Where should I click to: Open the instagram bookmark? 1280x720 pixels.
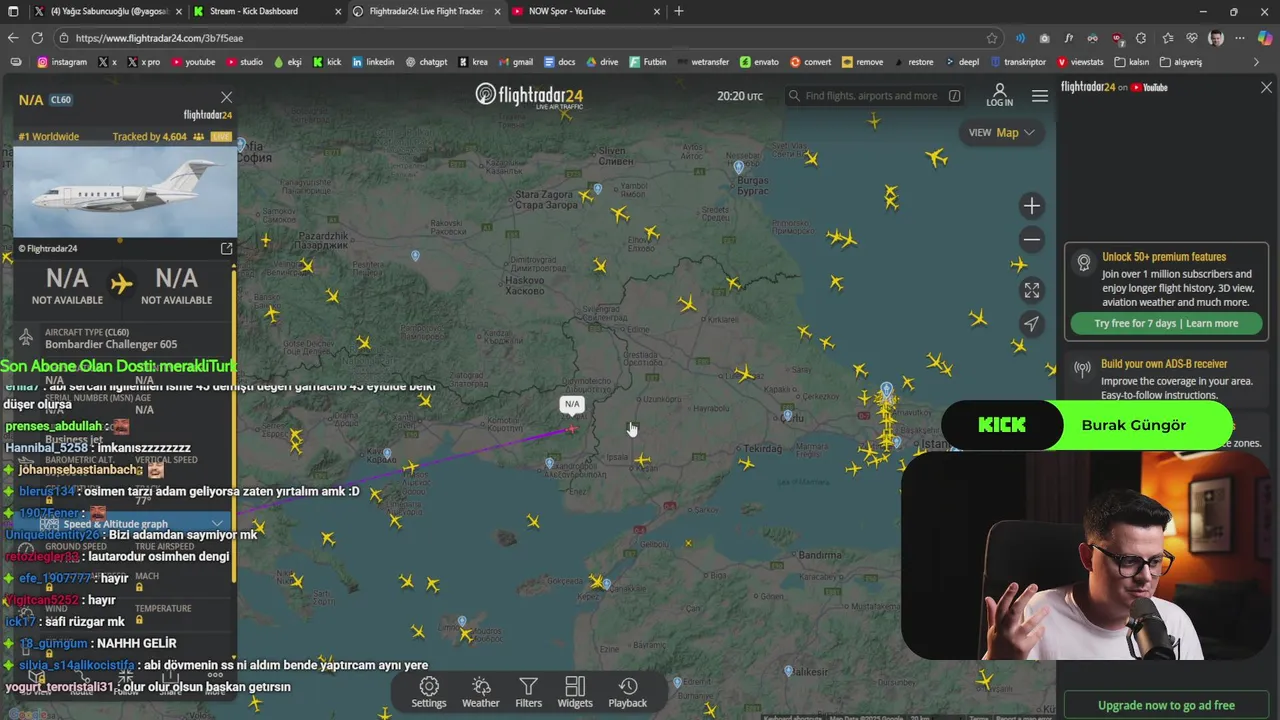pos(62,62)
